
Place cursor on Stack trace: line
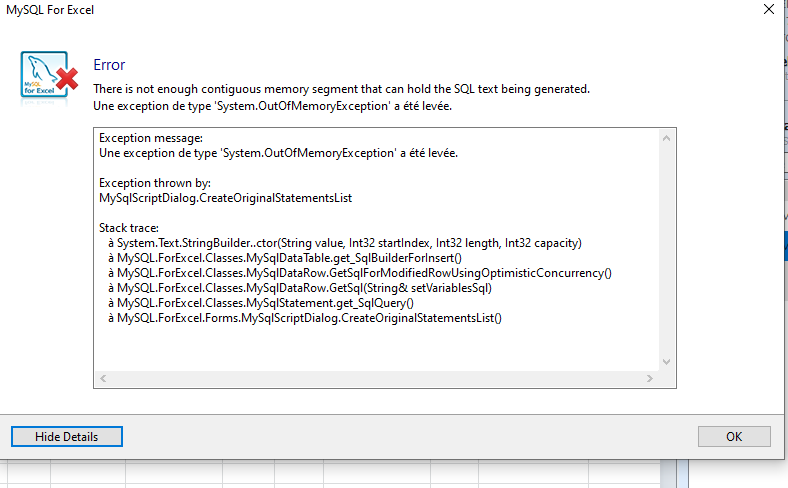(129, 228)
